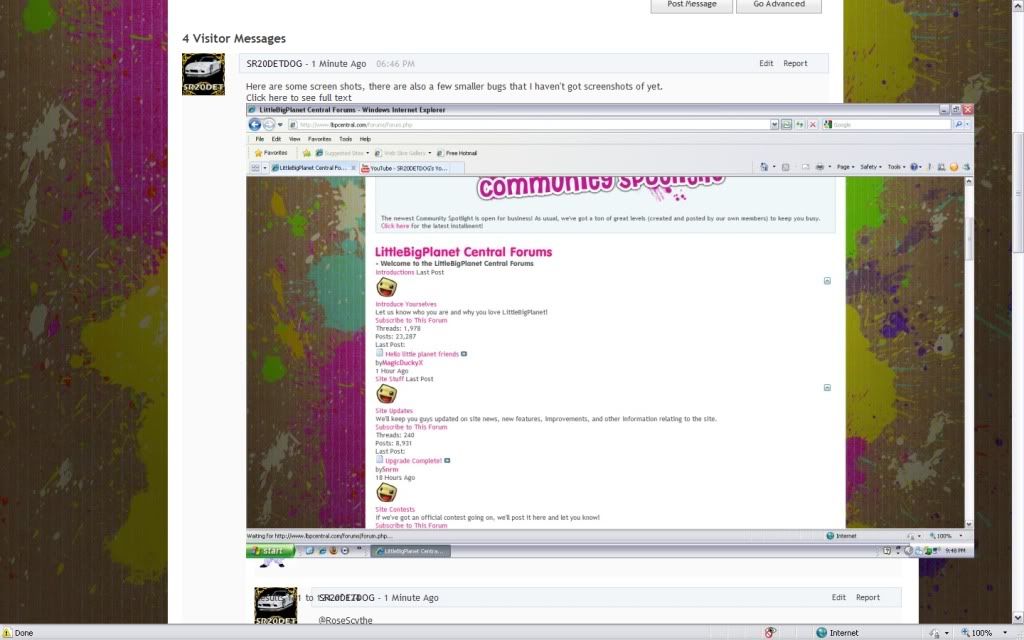This screenshot has height=640, width=1024.
Task: Click Edit on first visitor message
Action: (766, 63)
